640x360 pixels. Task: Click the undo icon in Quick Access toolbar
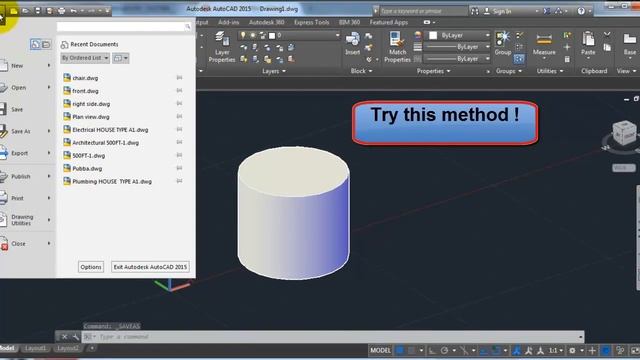[x=73, y=11]
